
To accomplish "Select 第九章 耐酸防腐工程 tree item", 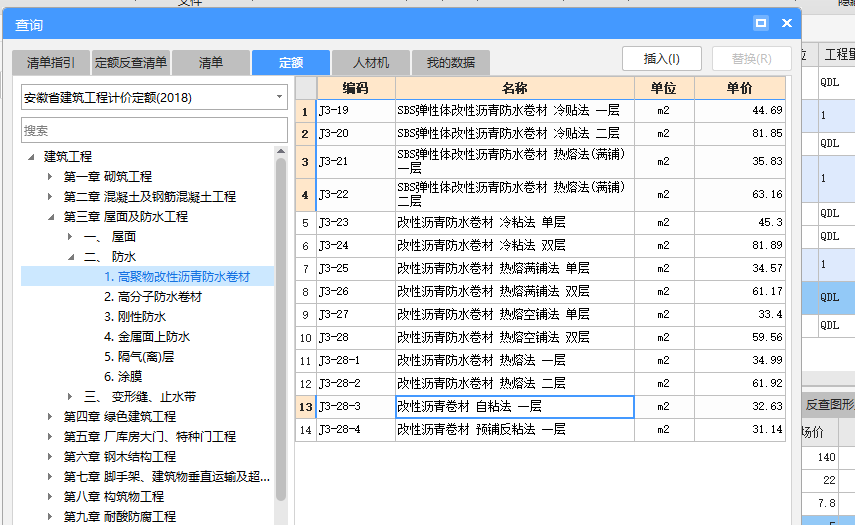I will pyautogui.click(x=119, y=516).
